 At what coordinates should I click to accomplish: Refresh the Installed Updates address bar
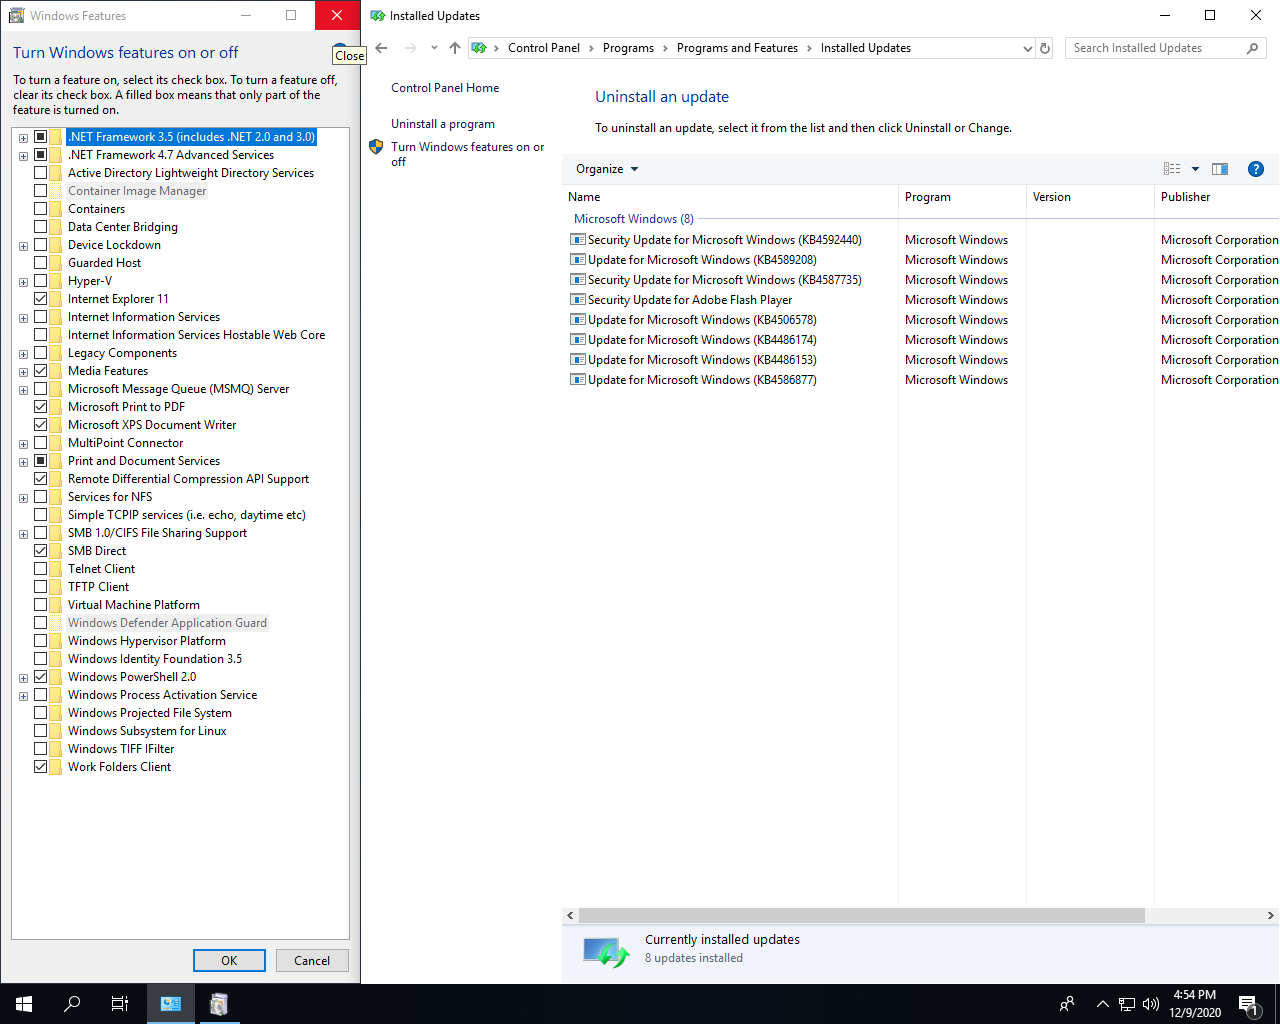(1045, 48)
